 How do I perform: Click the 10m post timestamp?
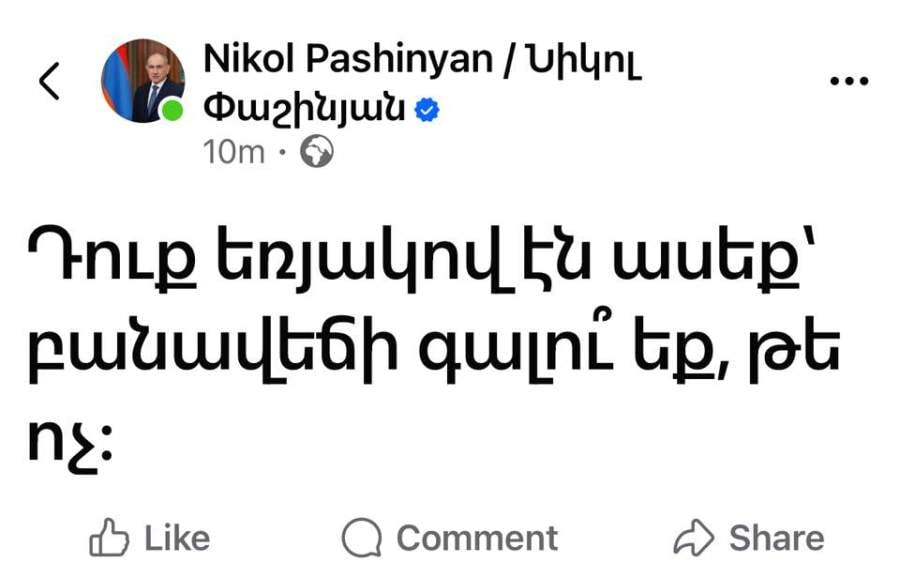[234, 152]
